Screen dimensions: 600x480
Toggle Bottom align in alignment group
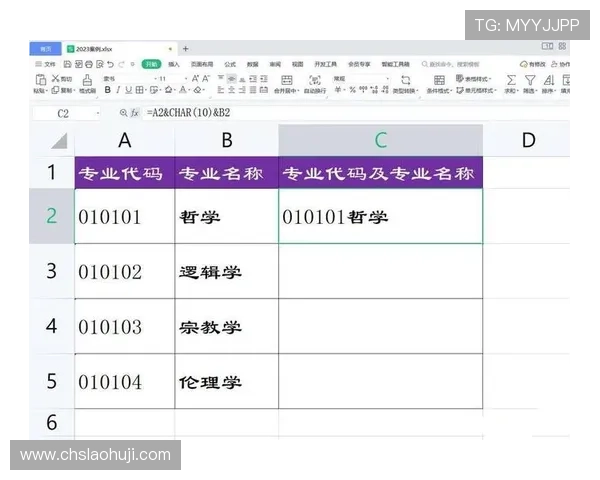(x=242, y=80)
